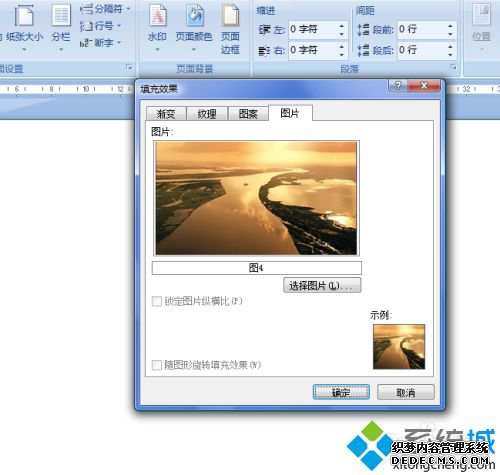500x475 pixels.
Task: Toggle Rotate fill effect with shape checkbox
Action: (156, 365)
